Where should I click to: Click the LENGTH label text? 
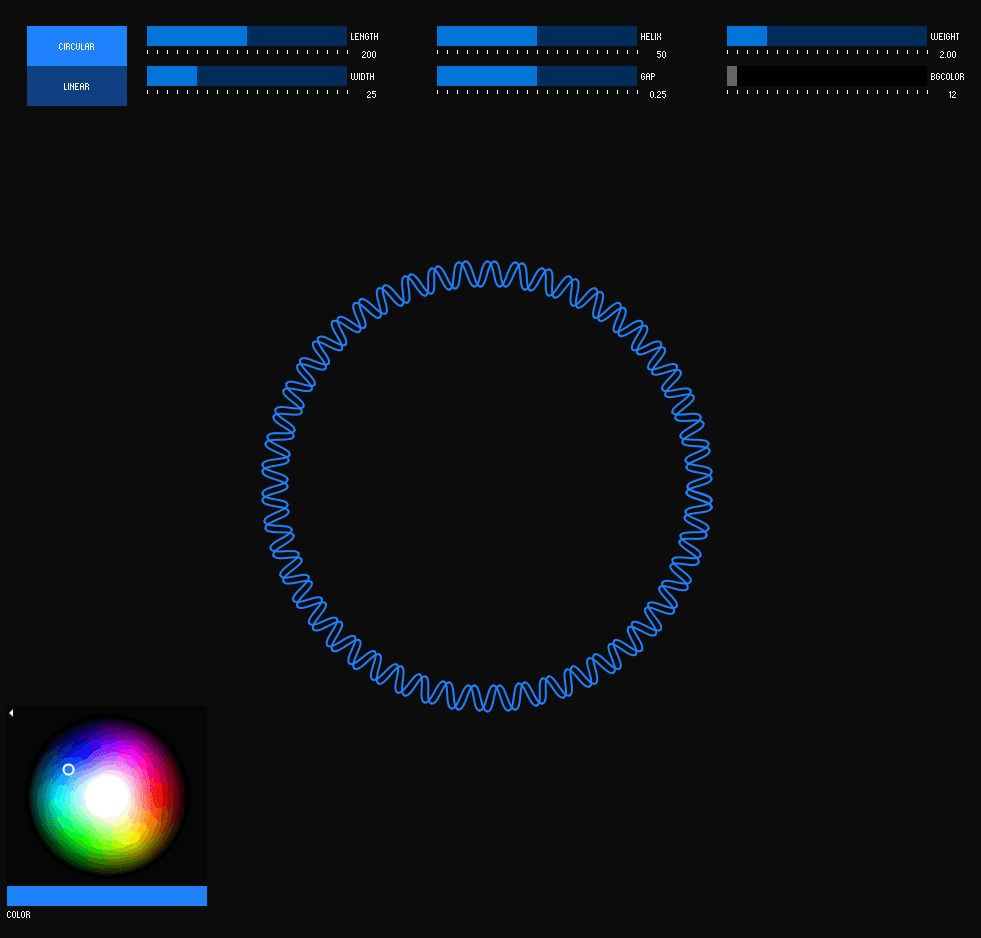[x=364, y=37]
